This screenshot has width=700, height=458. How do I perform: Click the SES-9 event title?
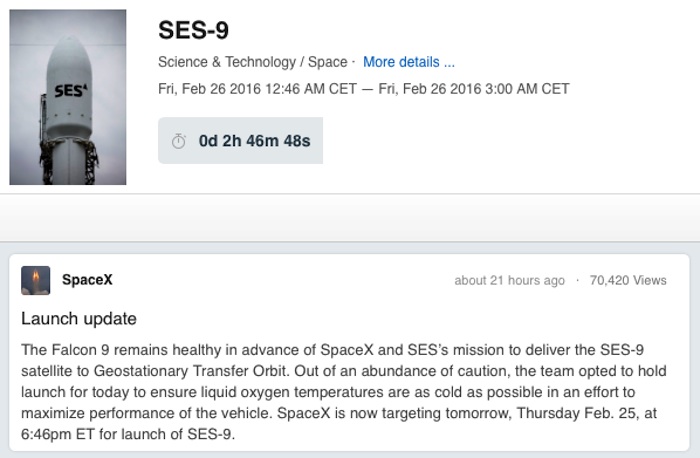tap(193, 30)
